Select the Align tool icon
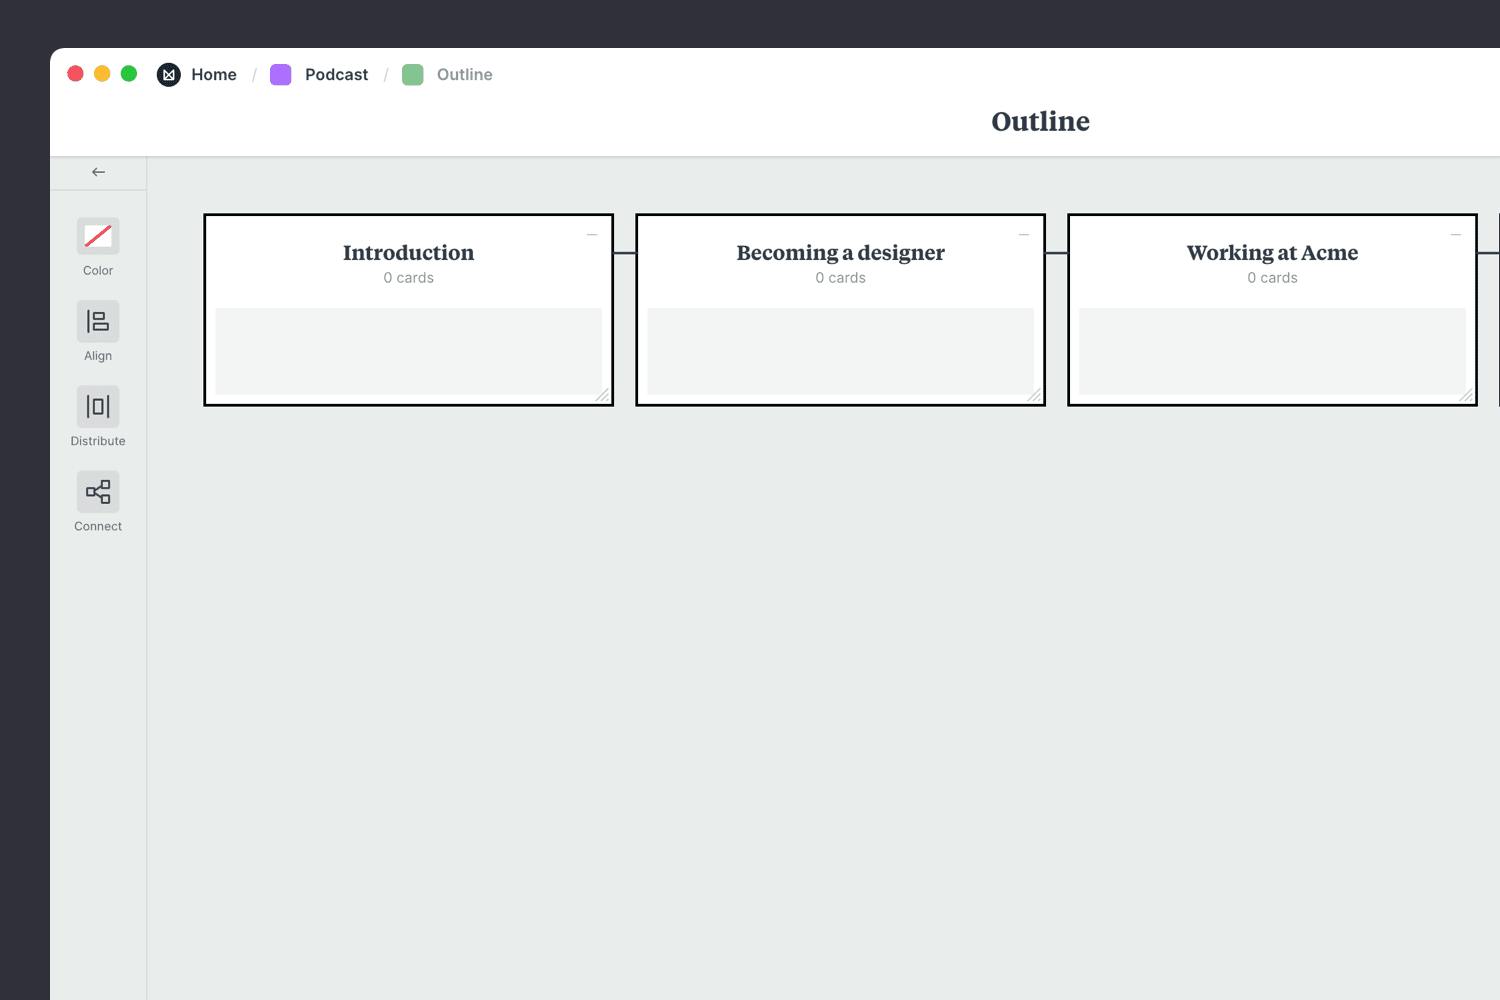Viewport: 1500px width, 1000px height. click(98, 322)
